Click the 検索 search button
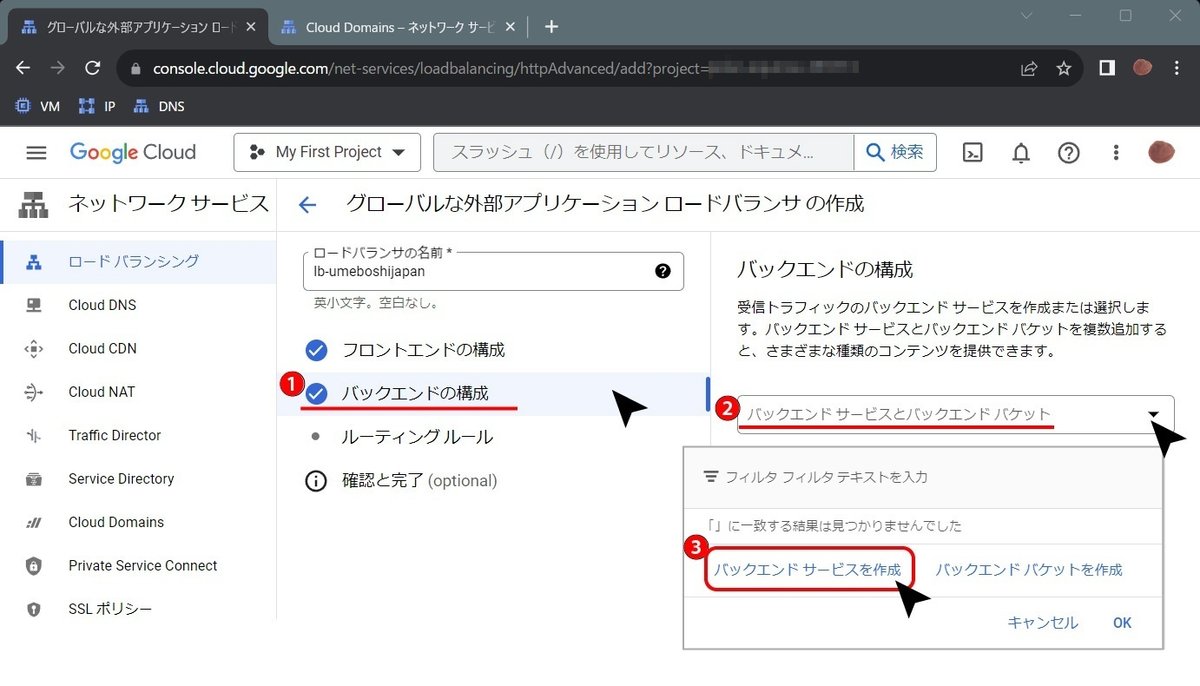The image size is (1200, 686). tap(895, 152)
